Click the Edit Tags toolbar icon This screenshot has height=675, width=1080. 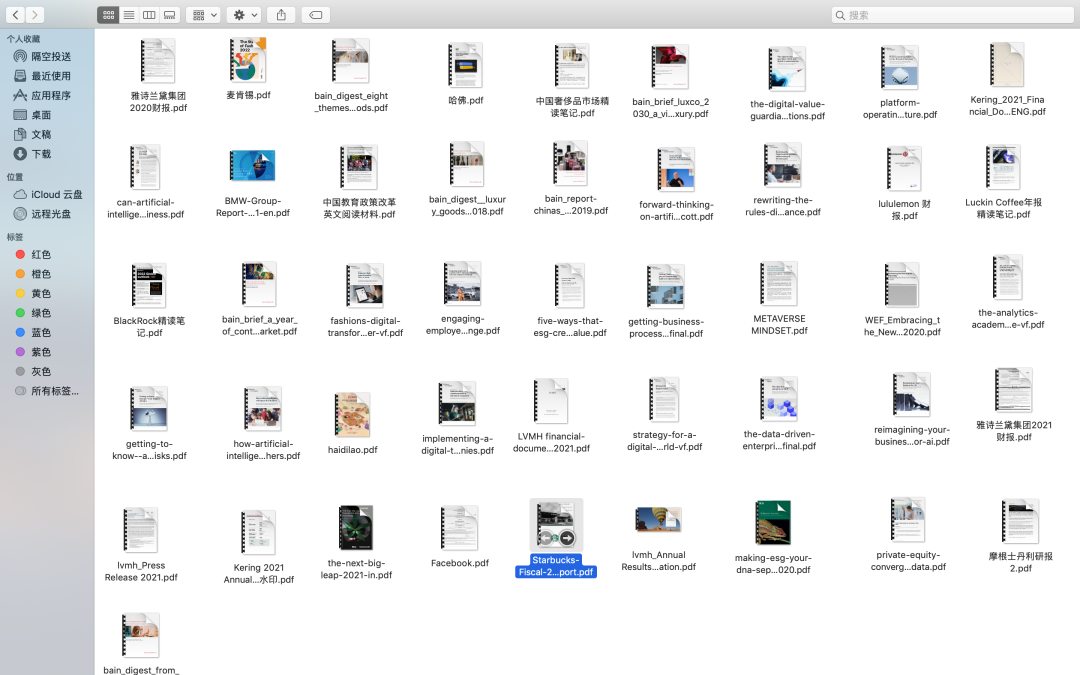click(x=315, y=15)
